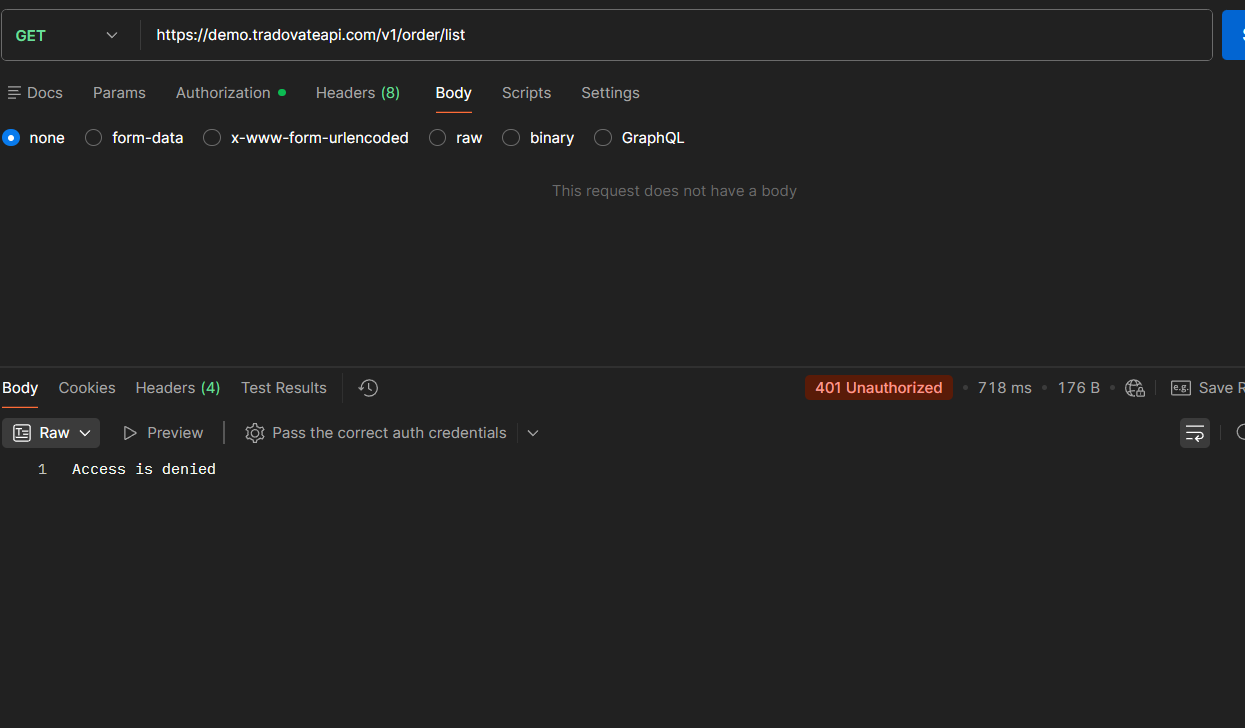Click line number 1 in response

[x=42, y=469]
